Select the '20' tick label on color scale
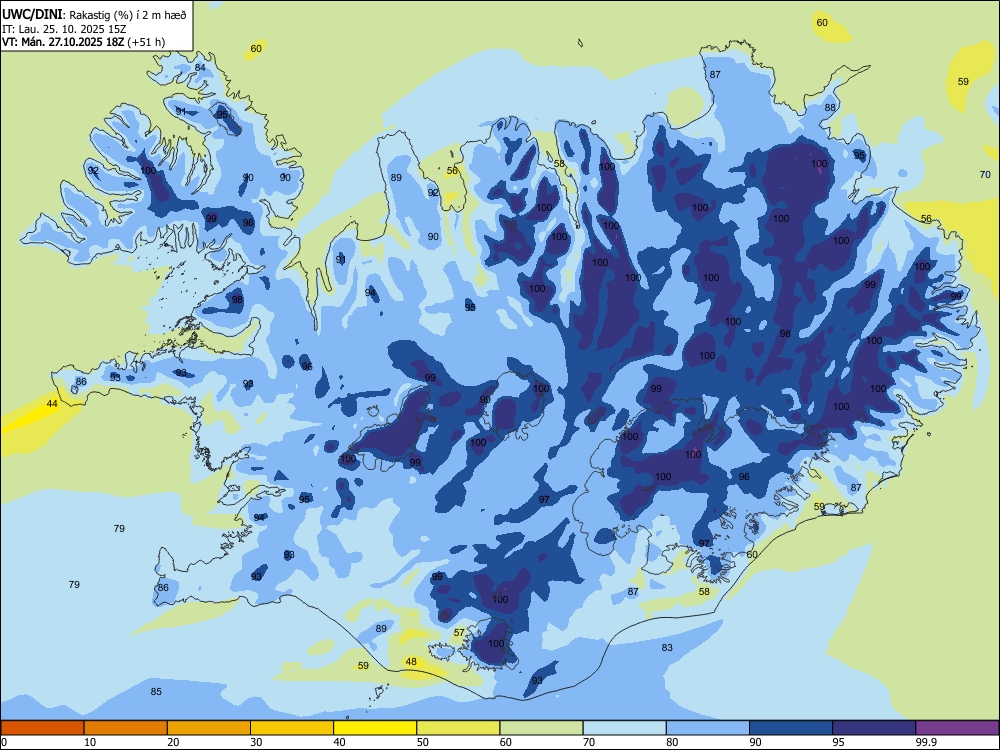 (x=173, y=742)
